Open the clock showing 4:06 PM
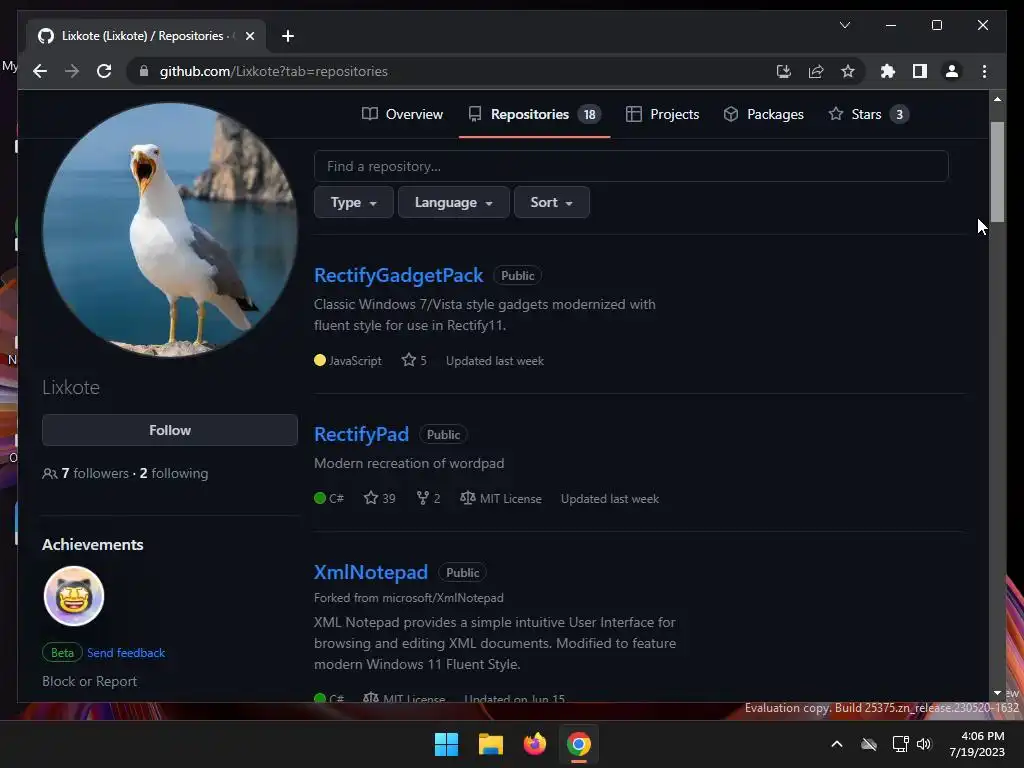 coord(977,744)
